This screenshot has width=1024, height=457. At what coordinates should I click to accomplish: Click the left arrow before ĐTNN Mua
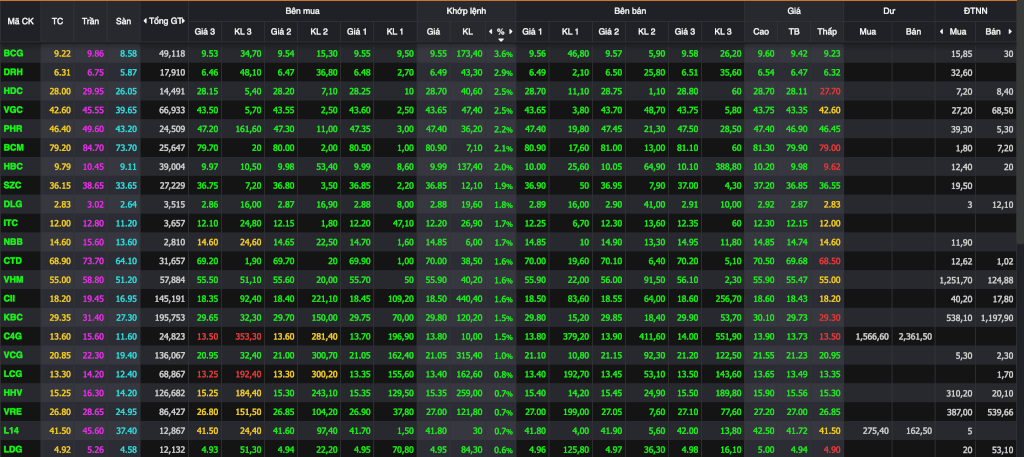[941, 31]
